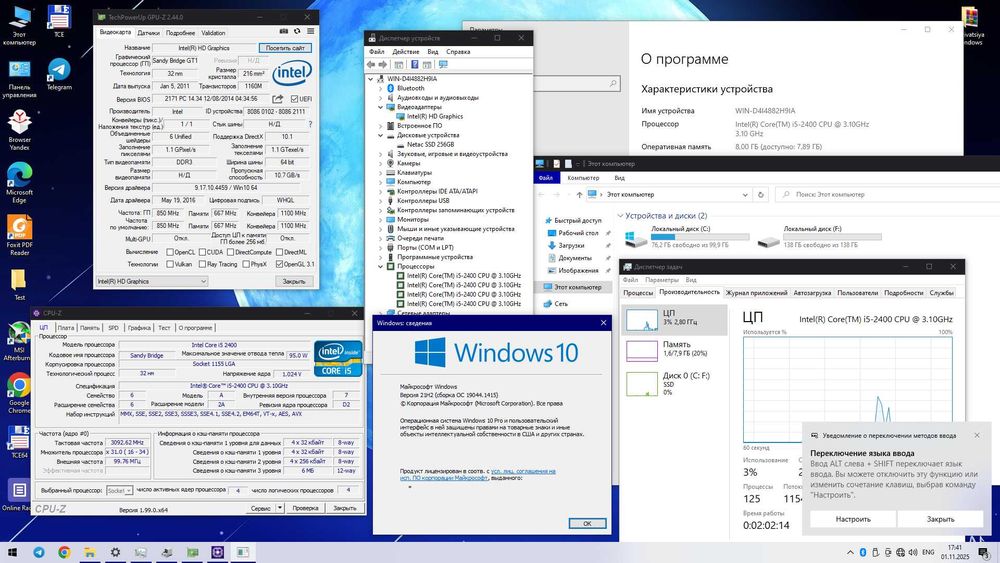Show hidden tray icons chevron

pos(849,552)
